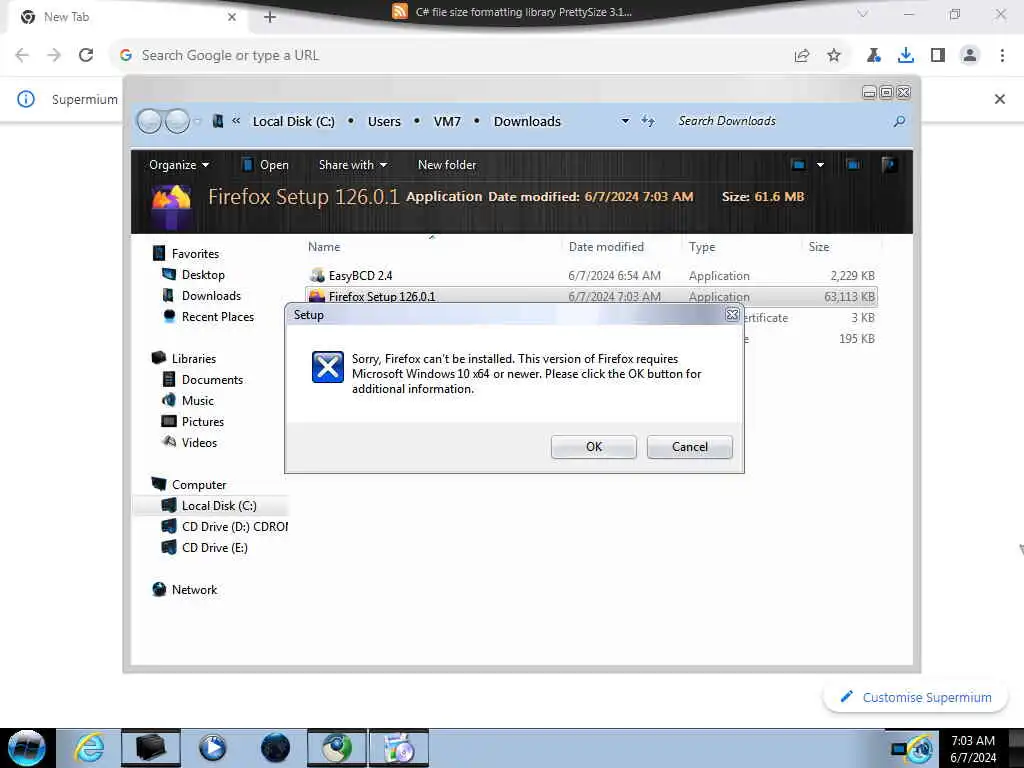Open the browser downloads icon
Screen dimensions: 1024x768
click(906, 56)
